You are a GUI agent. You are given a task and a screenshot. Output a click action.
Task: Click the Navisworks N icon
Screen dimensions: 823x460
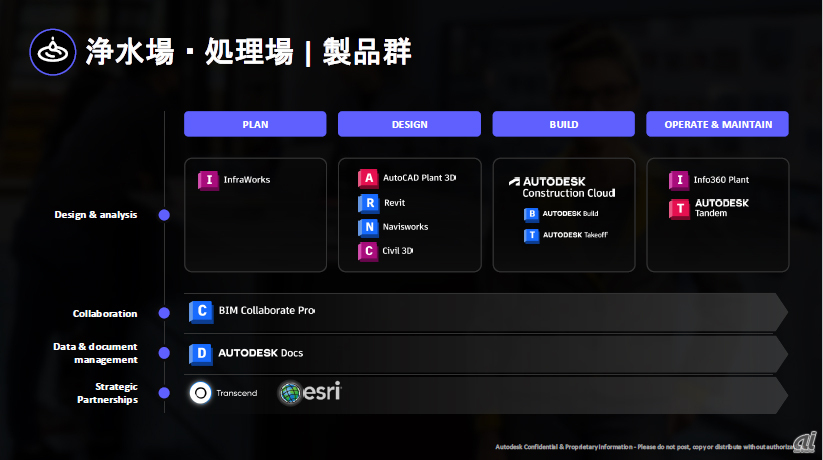click(x=368, y=227)
